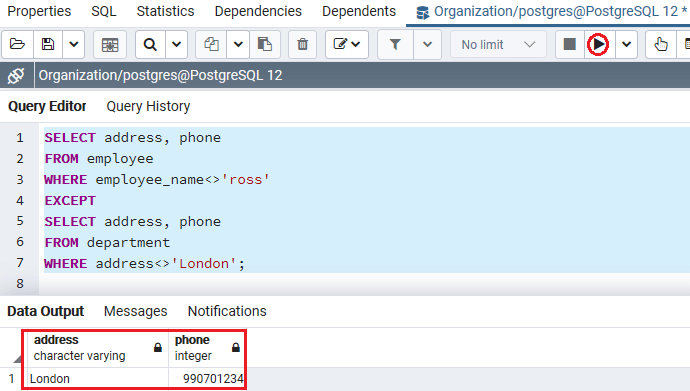This screenshot has height=391, width=690.
Task: Open the No limit rows dropdown
Action: click(498, 44)
